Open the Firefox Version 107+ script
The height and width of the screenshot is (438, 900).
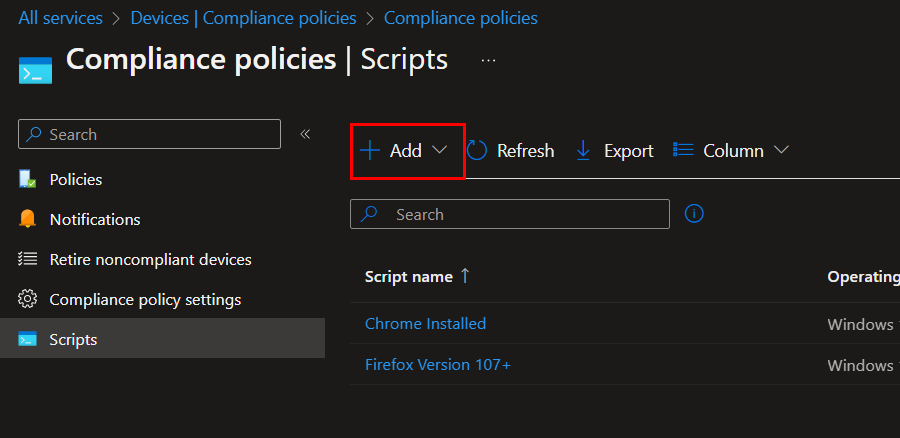pos(437,364)
